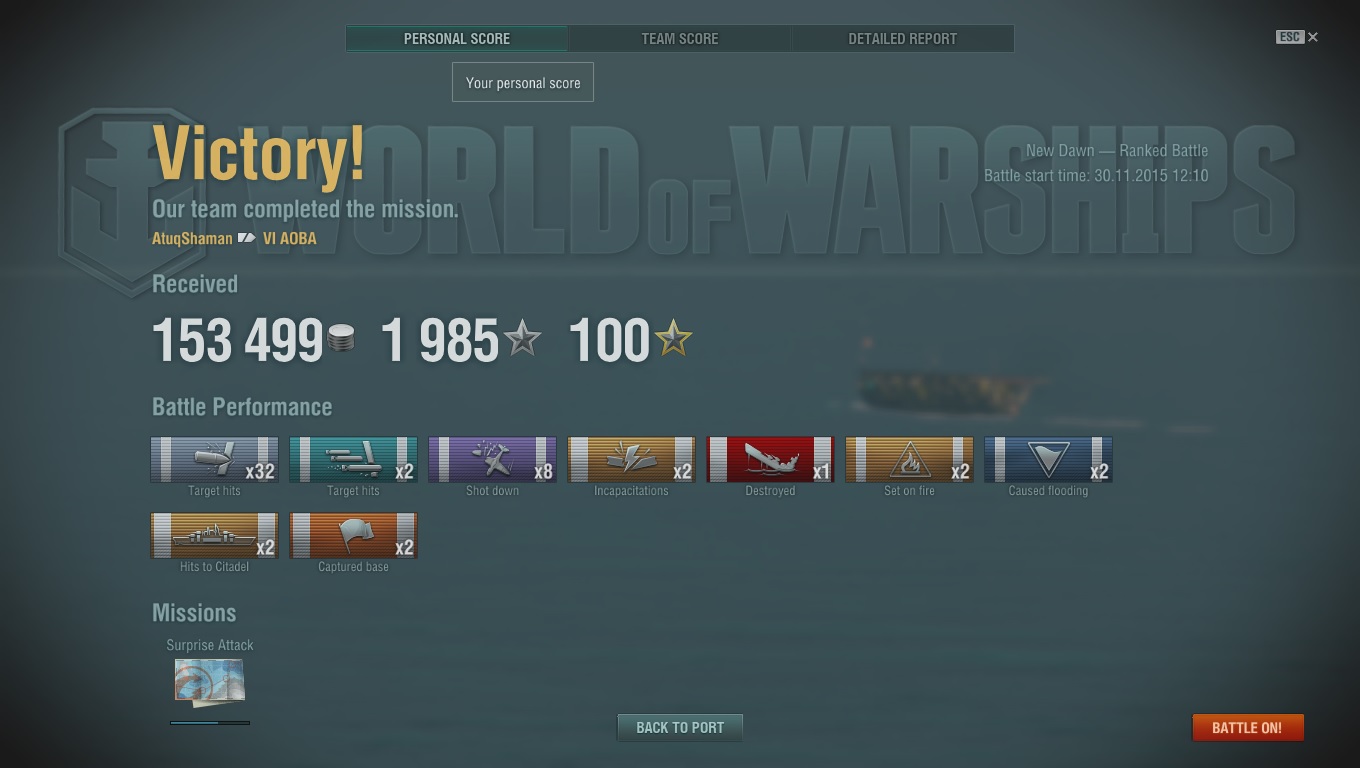Select the Shot down x8 aircraft ribbon
This screenshot has width=1360, height=768.
point(492,460)
